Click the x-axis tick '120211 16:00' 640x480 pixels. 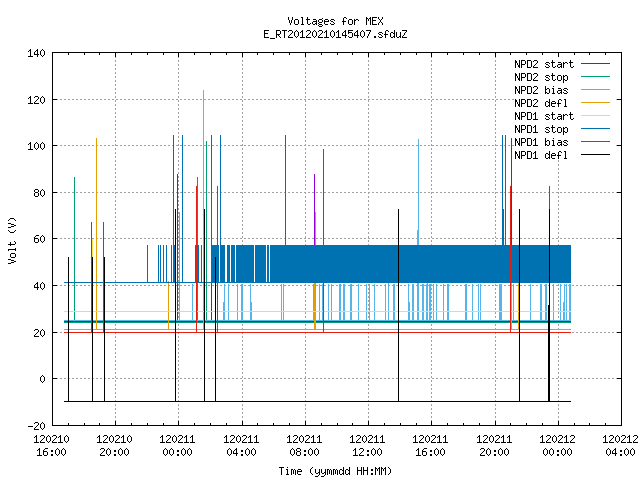tap(430, 446)
